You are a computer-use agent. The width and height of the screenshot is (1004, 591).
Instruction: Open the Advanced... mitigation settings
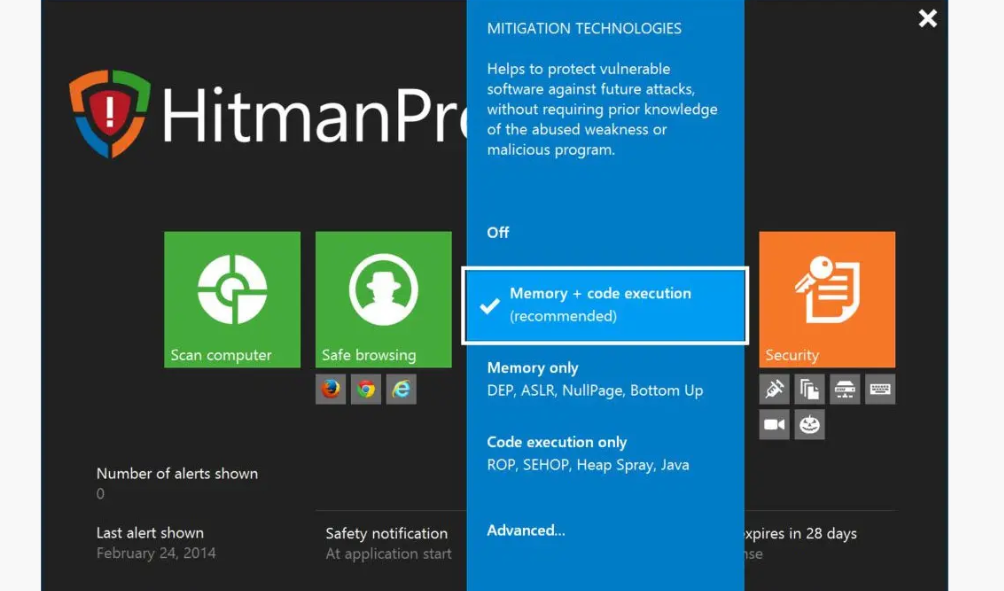click(526, 530)
